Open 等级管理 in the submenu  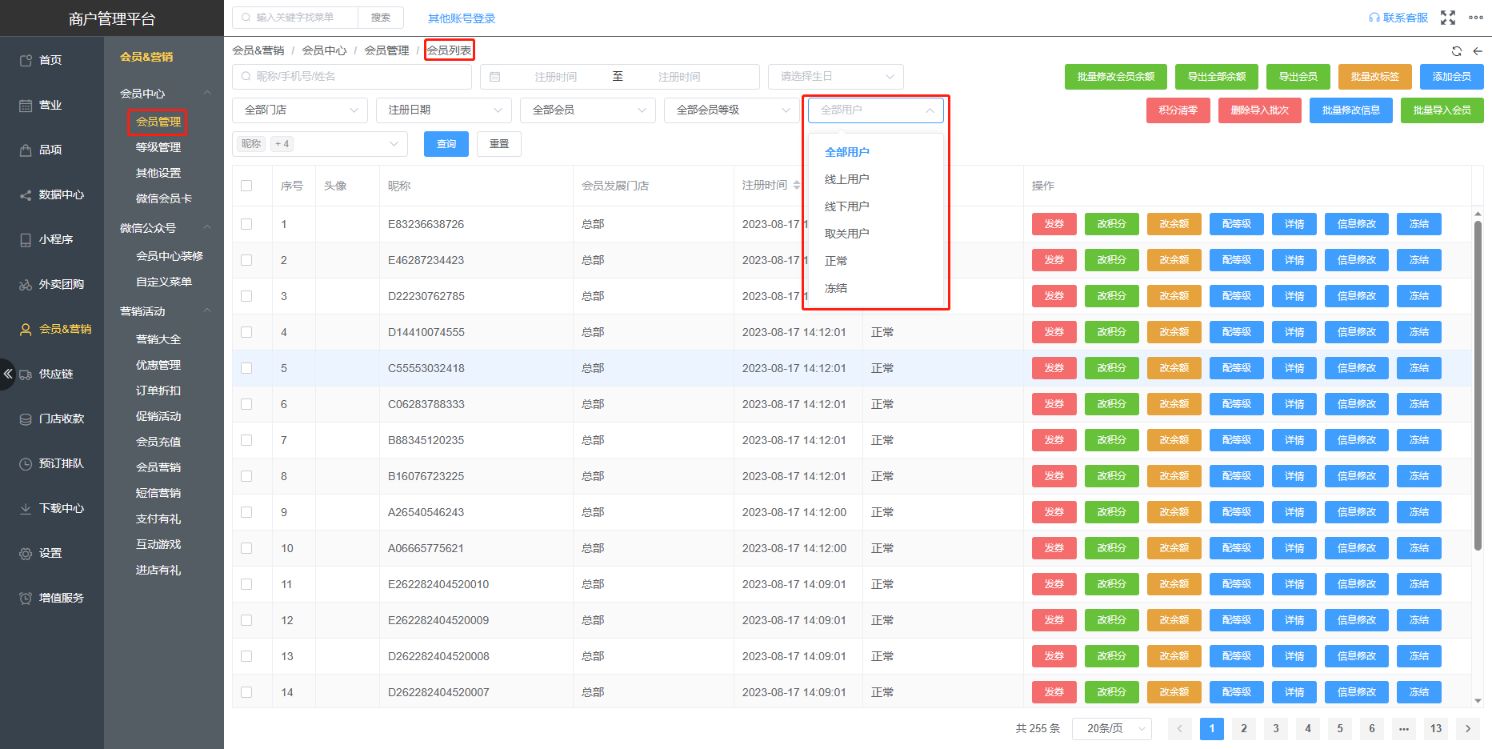pyautogui.click(x=158, y=147)
